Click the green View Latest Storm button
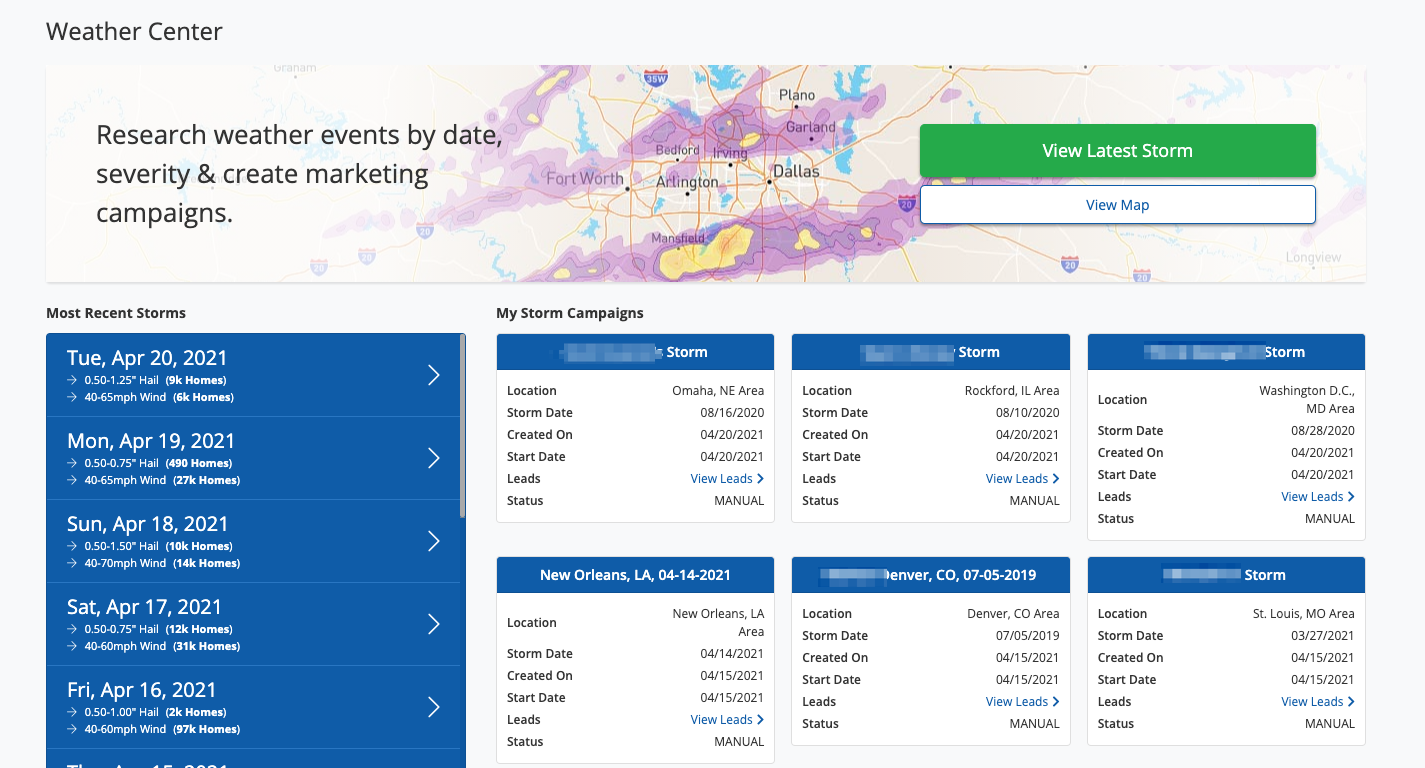 click(1117, 151)
